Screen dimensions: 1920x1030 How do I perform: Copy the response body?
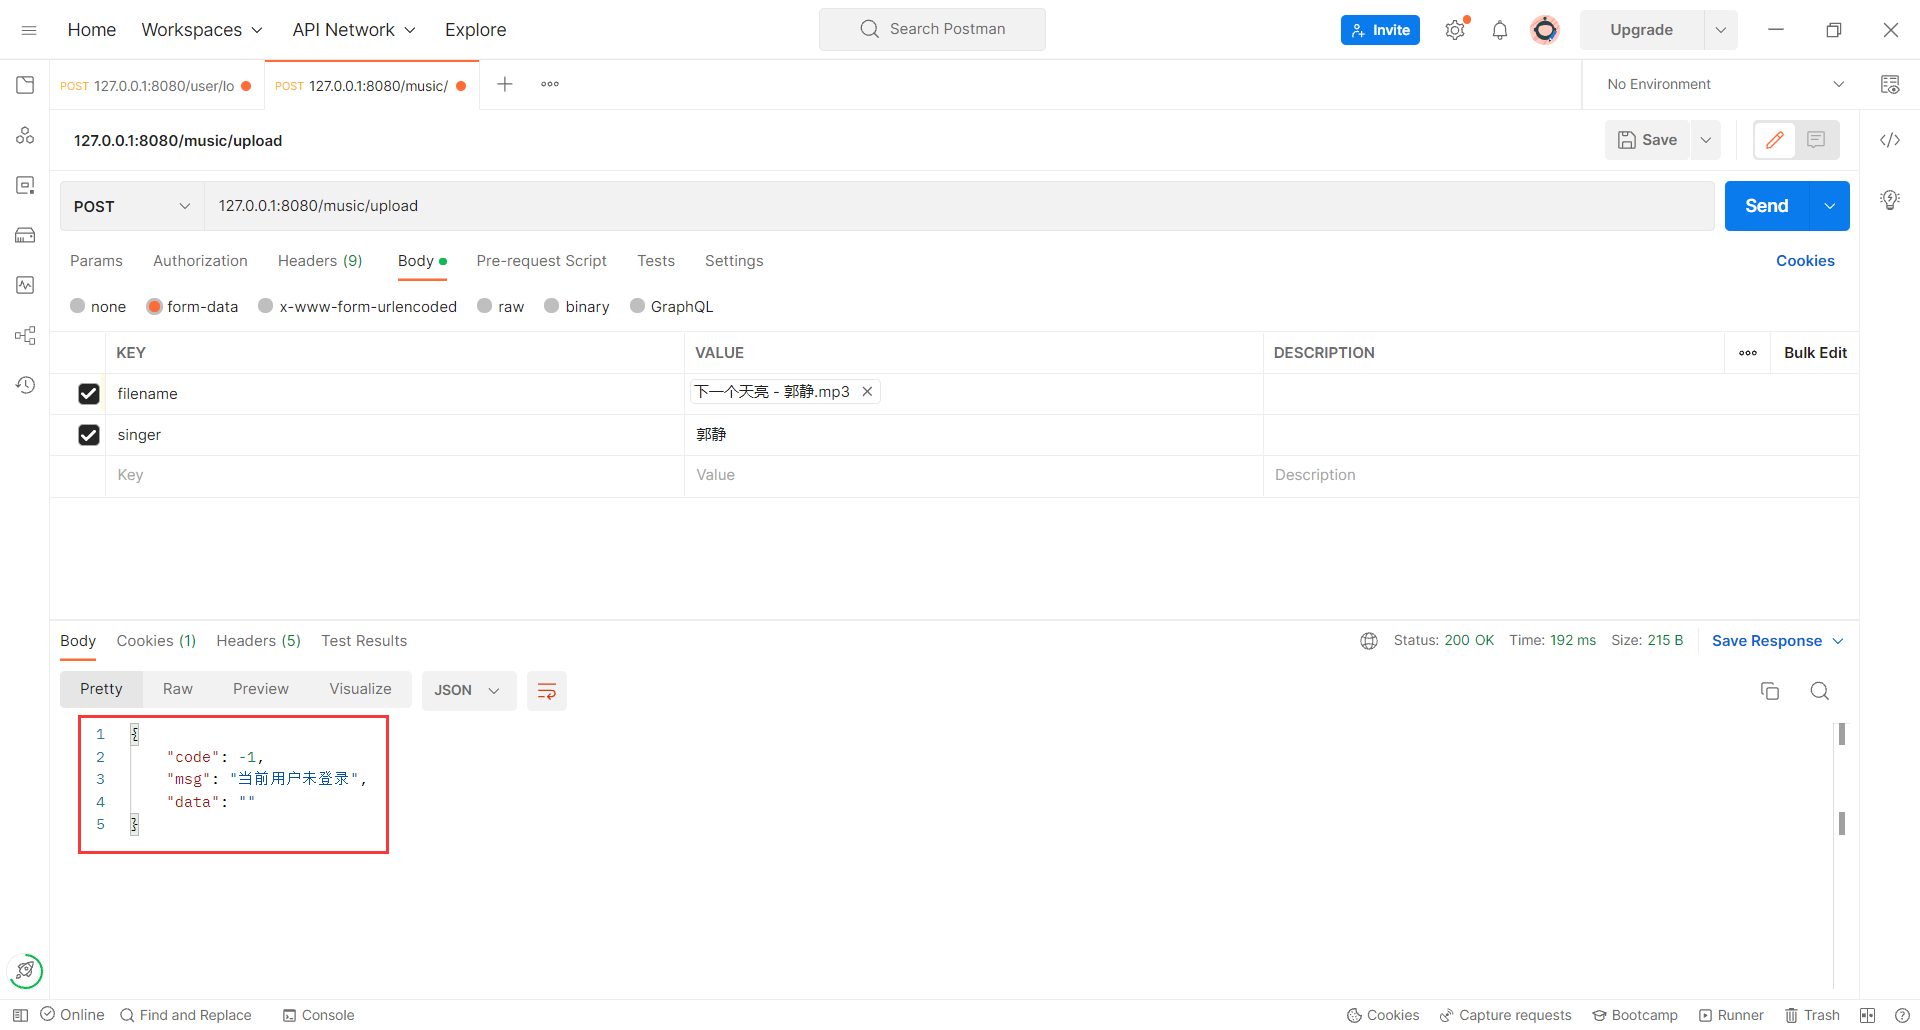[1770, 691]
